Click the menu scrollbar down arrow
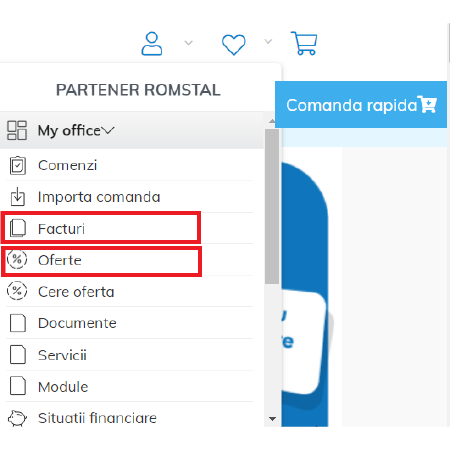 (x=272, y=419)
